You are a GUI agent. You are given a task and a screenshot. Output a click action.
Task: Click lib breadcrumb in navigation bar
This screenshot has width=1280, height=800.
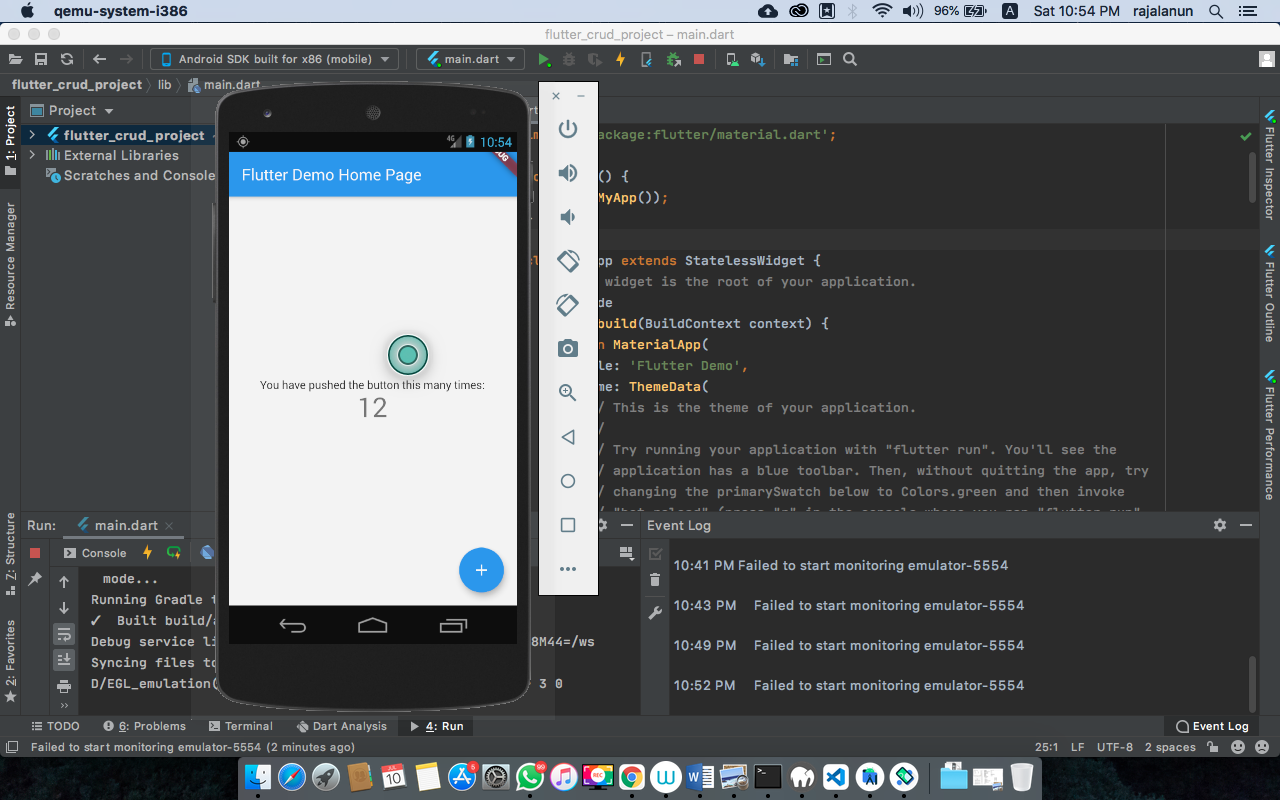coord(164,85)
